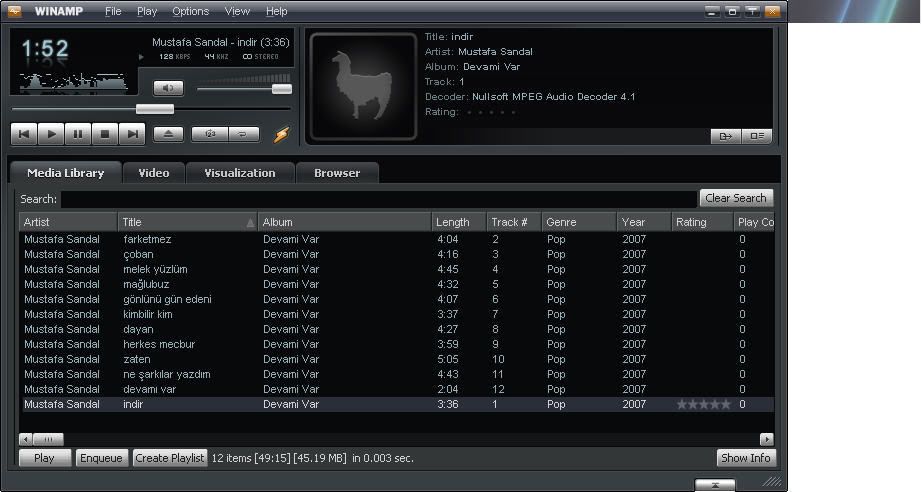The width and height of the screenshot is (922, 492).
Task: Collapse the library panel with bottom toggle
Action: point(715,485)
